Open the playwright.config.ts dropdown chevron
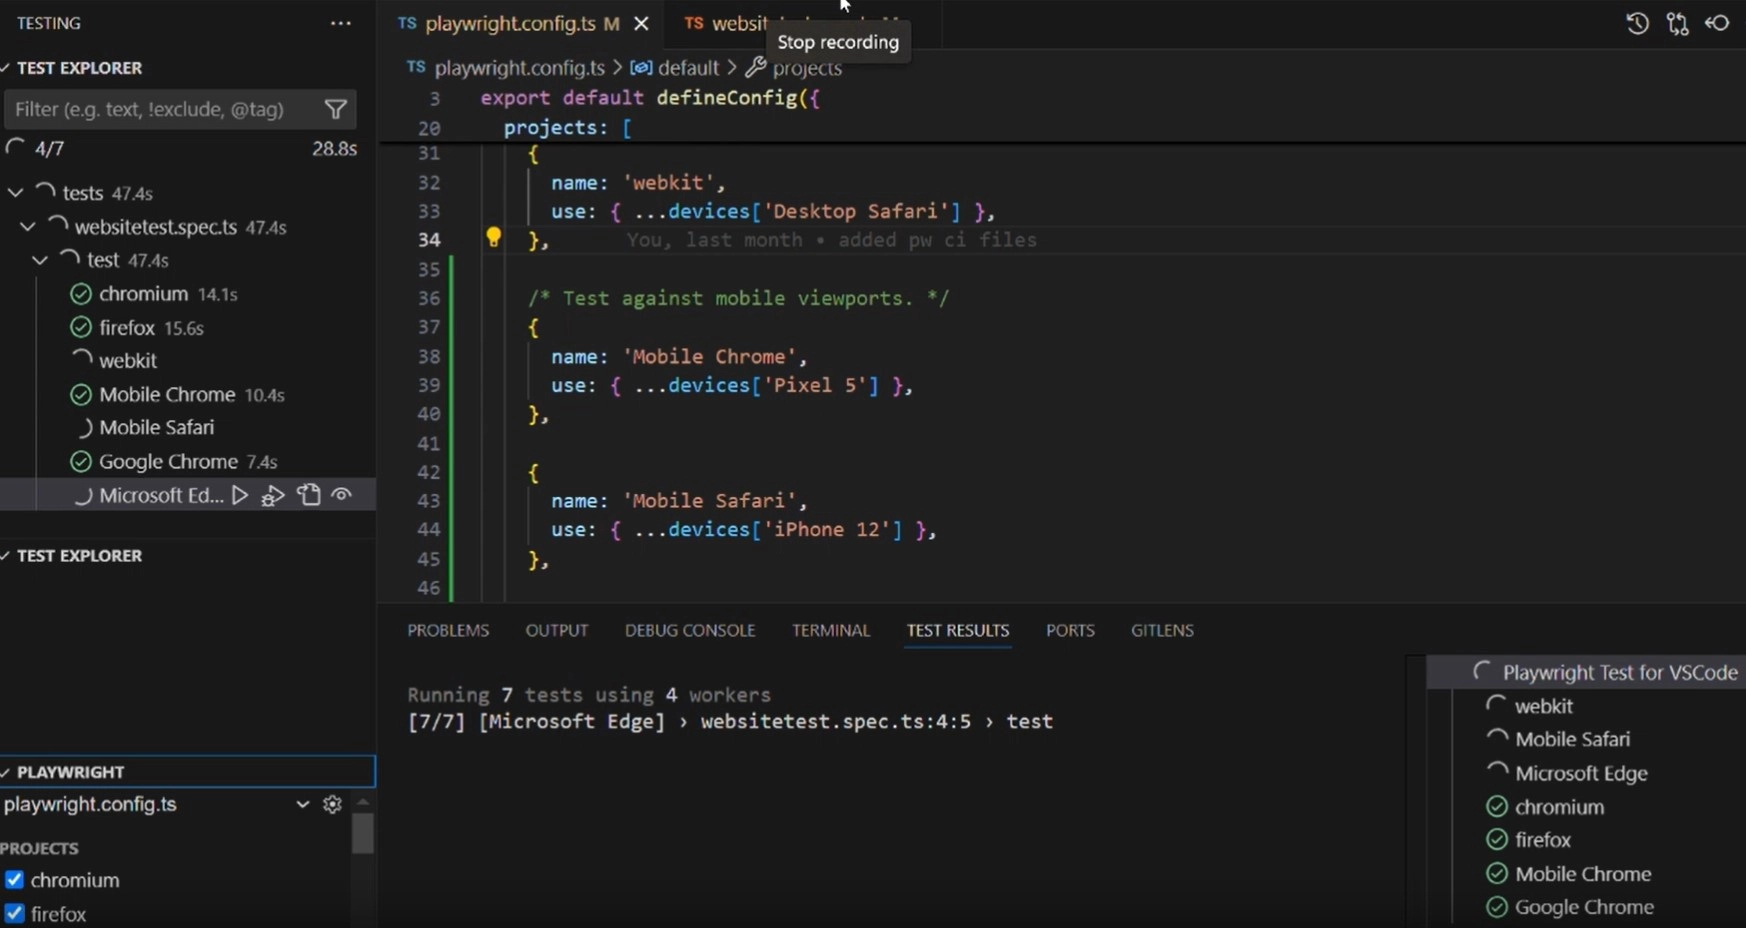Screen dimensions: 1746x928 coord(302,804)
